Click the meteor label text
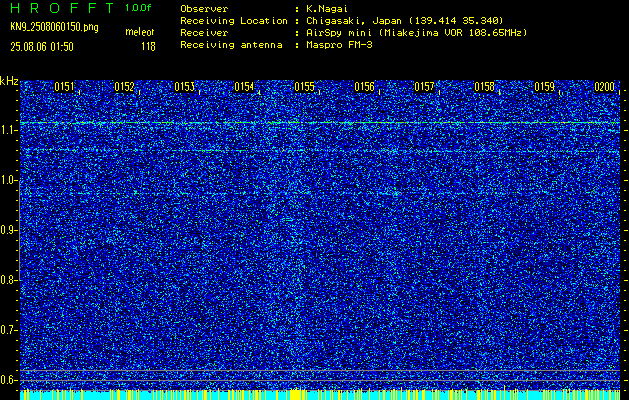 [140, 32]
